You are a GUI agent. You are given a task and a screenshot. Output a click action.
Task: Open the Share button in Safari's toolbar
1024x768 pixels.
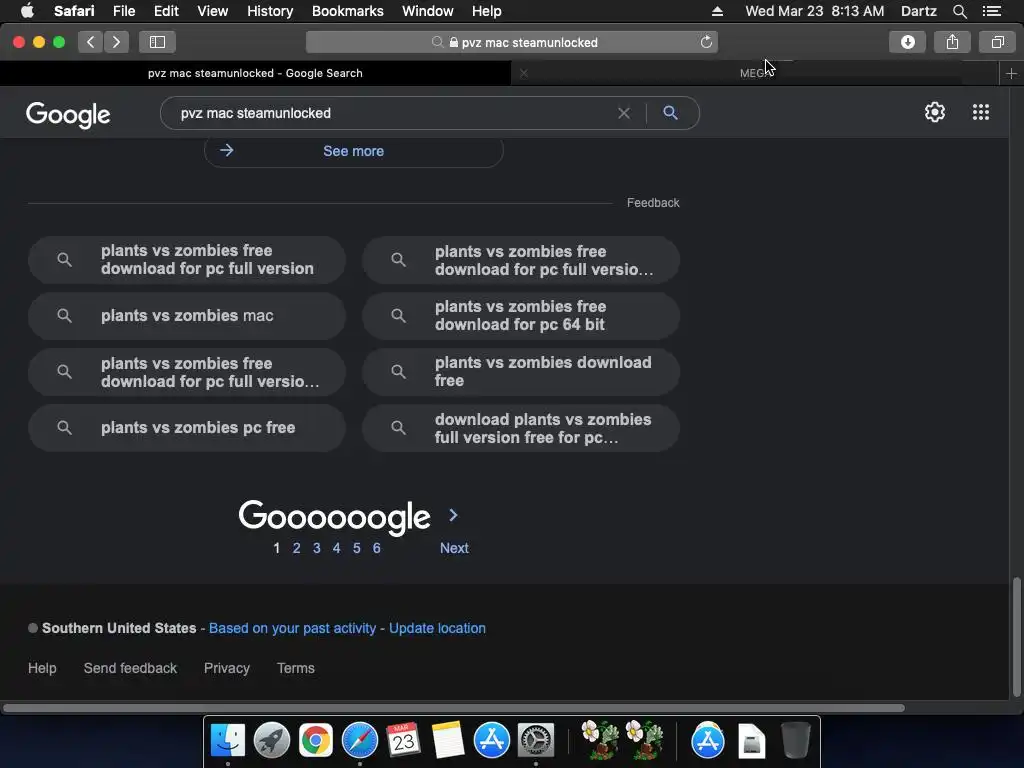(x=952, y=42)
